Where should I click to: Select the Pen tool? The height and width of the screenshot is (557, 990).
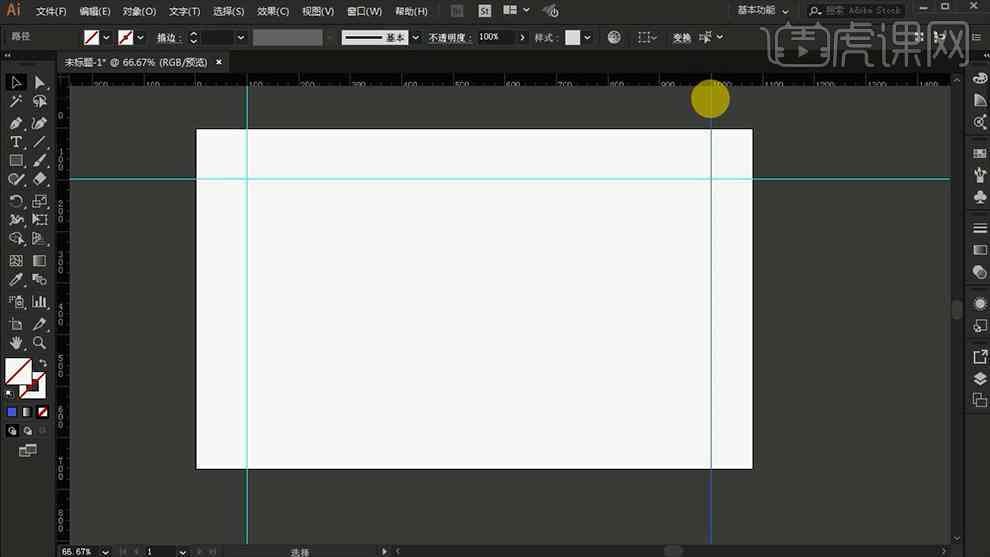(16, 123)
